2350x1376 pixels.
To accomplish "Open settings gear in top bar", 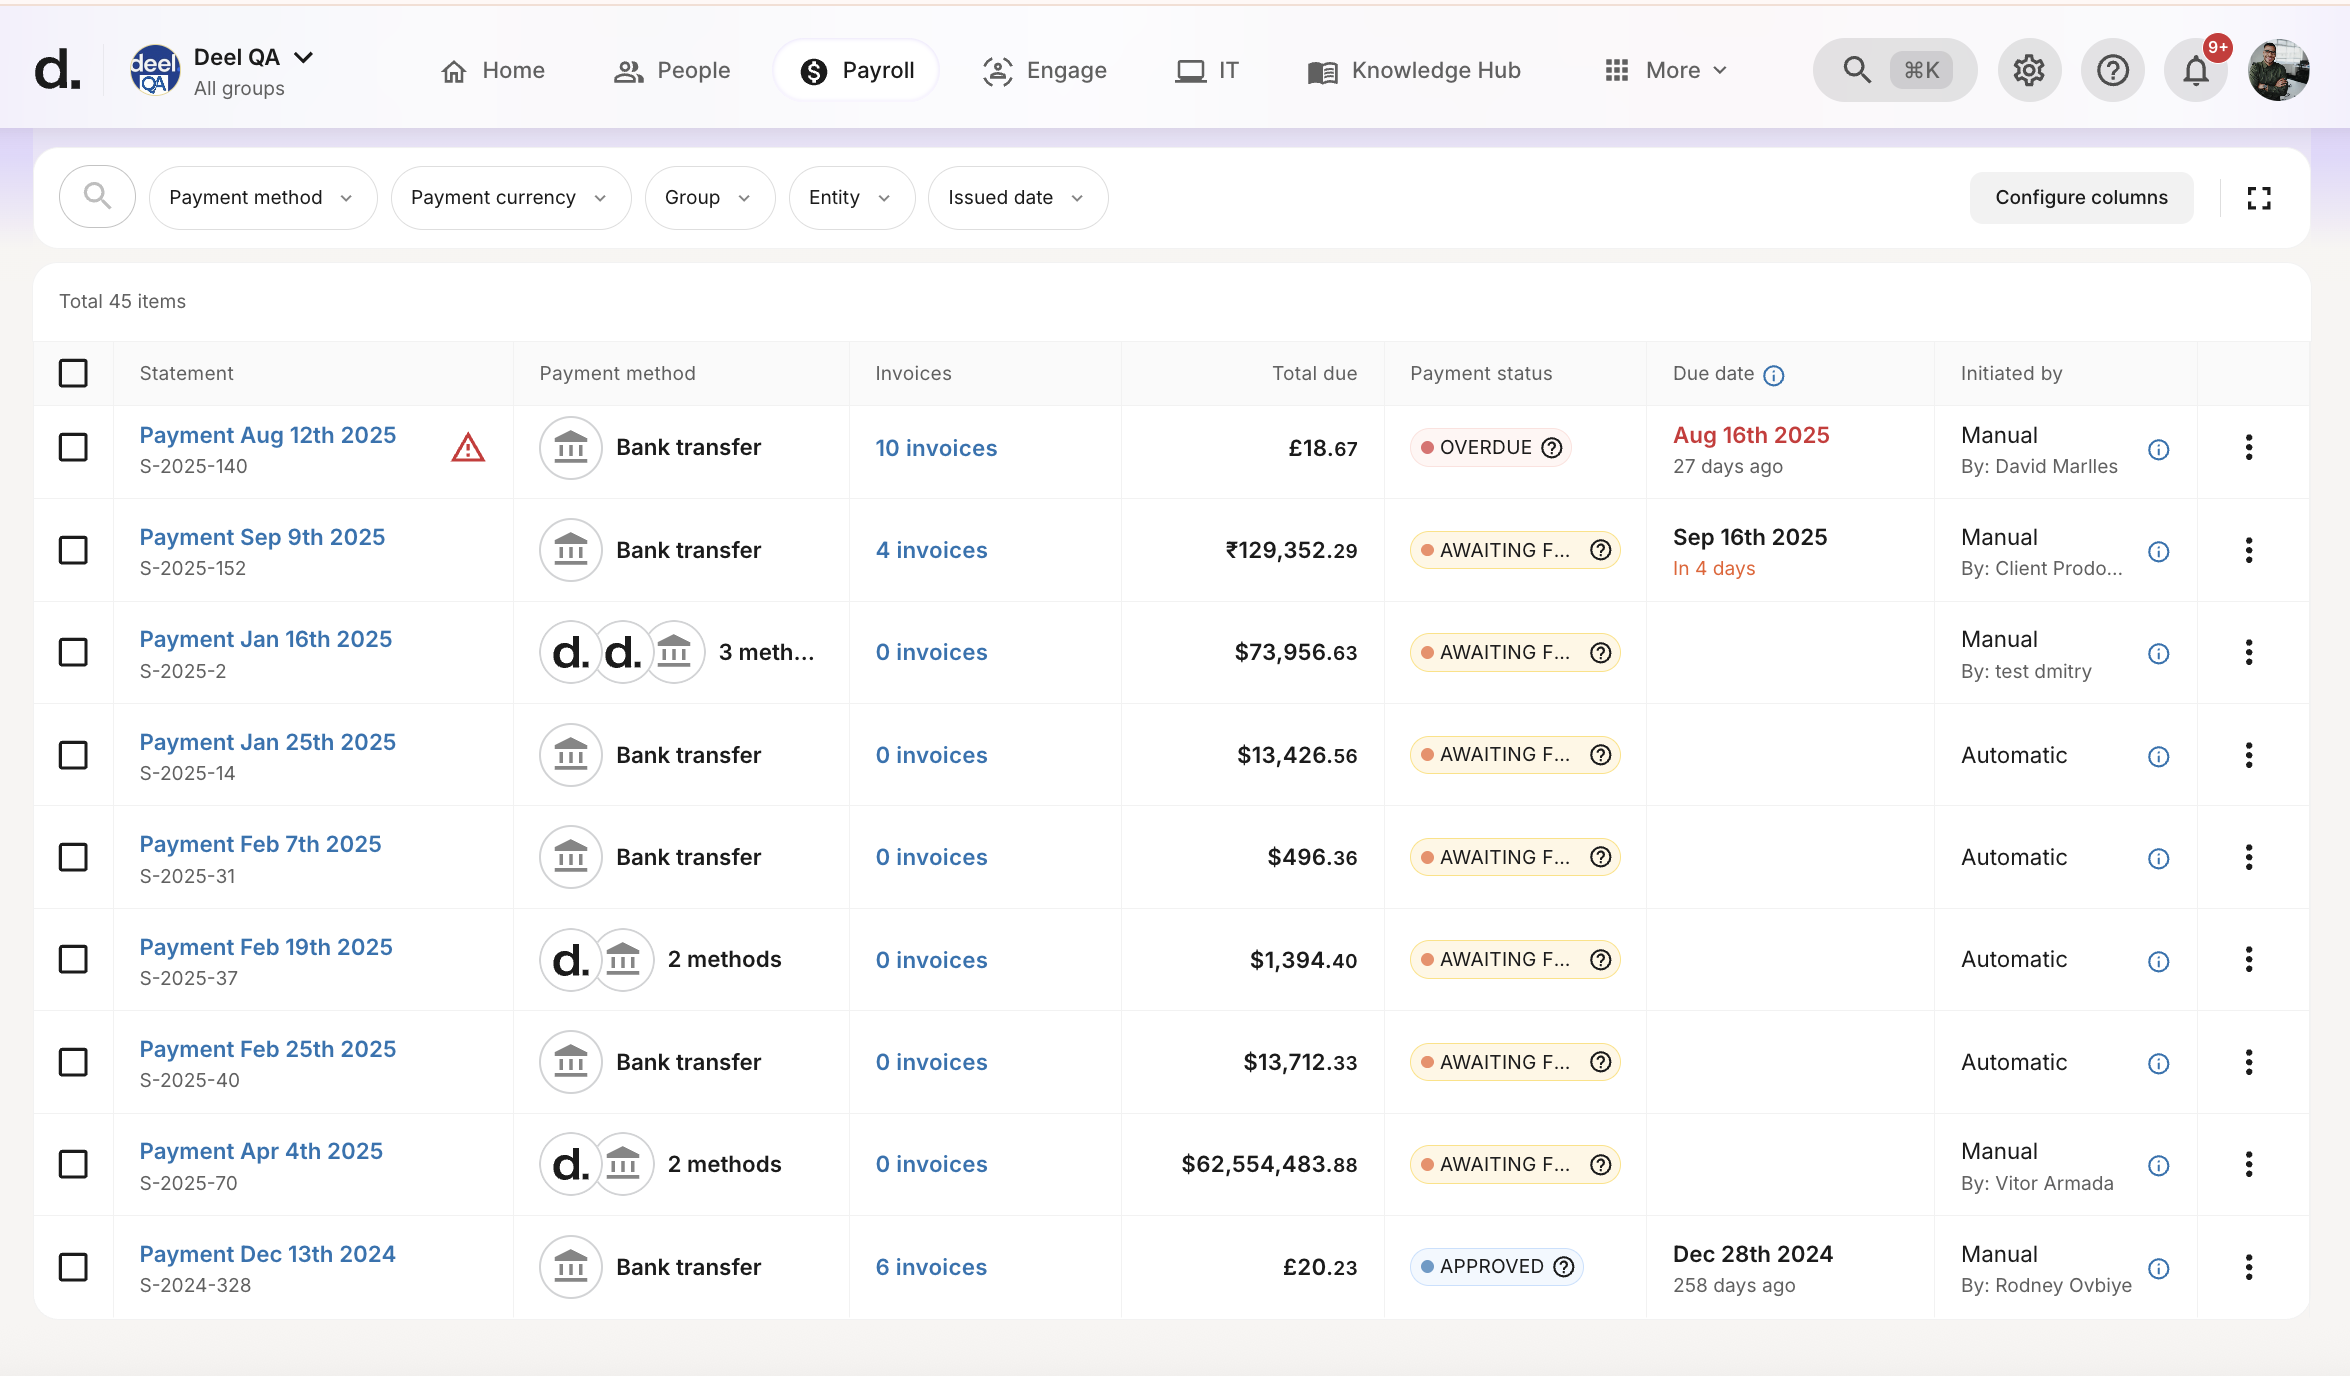I will (x=2029, y=71).
